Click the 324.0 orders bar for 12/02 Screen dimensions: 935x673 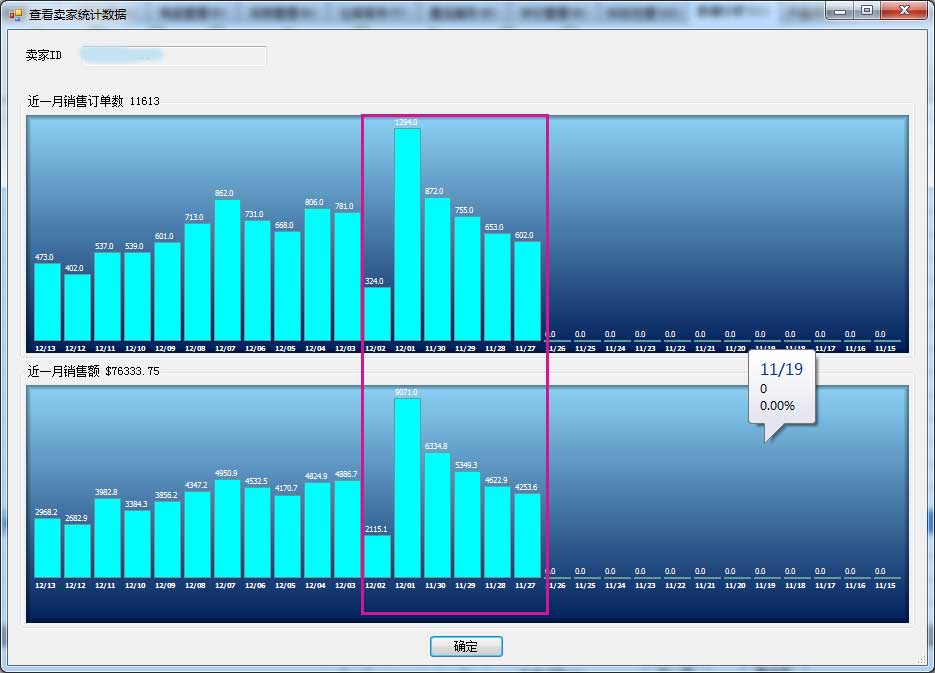click(377, 314)
